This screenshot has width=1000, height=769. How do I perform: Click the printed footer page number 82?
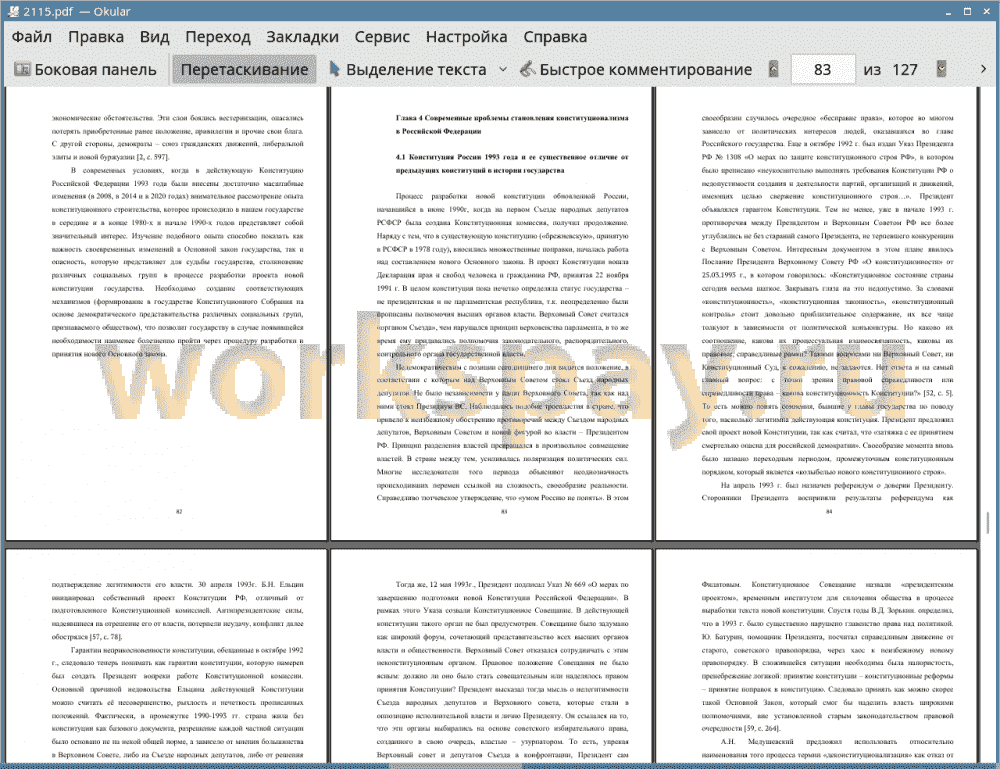point(179,511)
